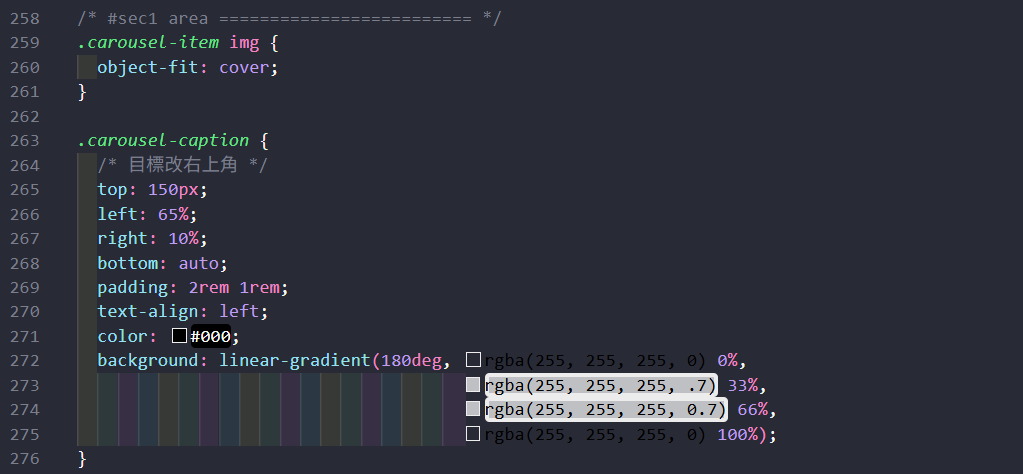The image size is (1023, 474).
Task: Select line number 263 in the gutter
Action: pyautogui.click(x=24, y=140)
